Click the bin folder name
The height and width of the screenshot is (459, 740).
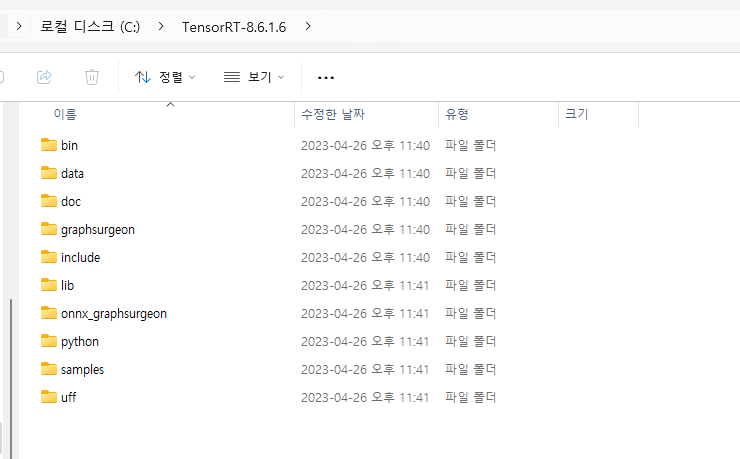[69, 145]
